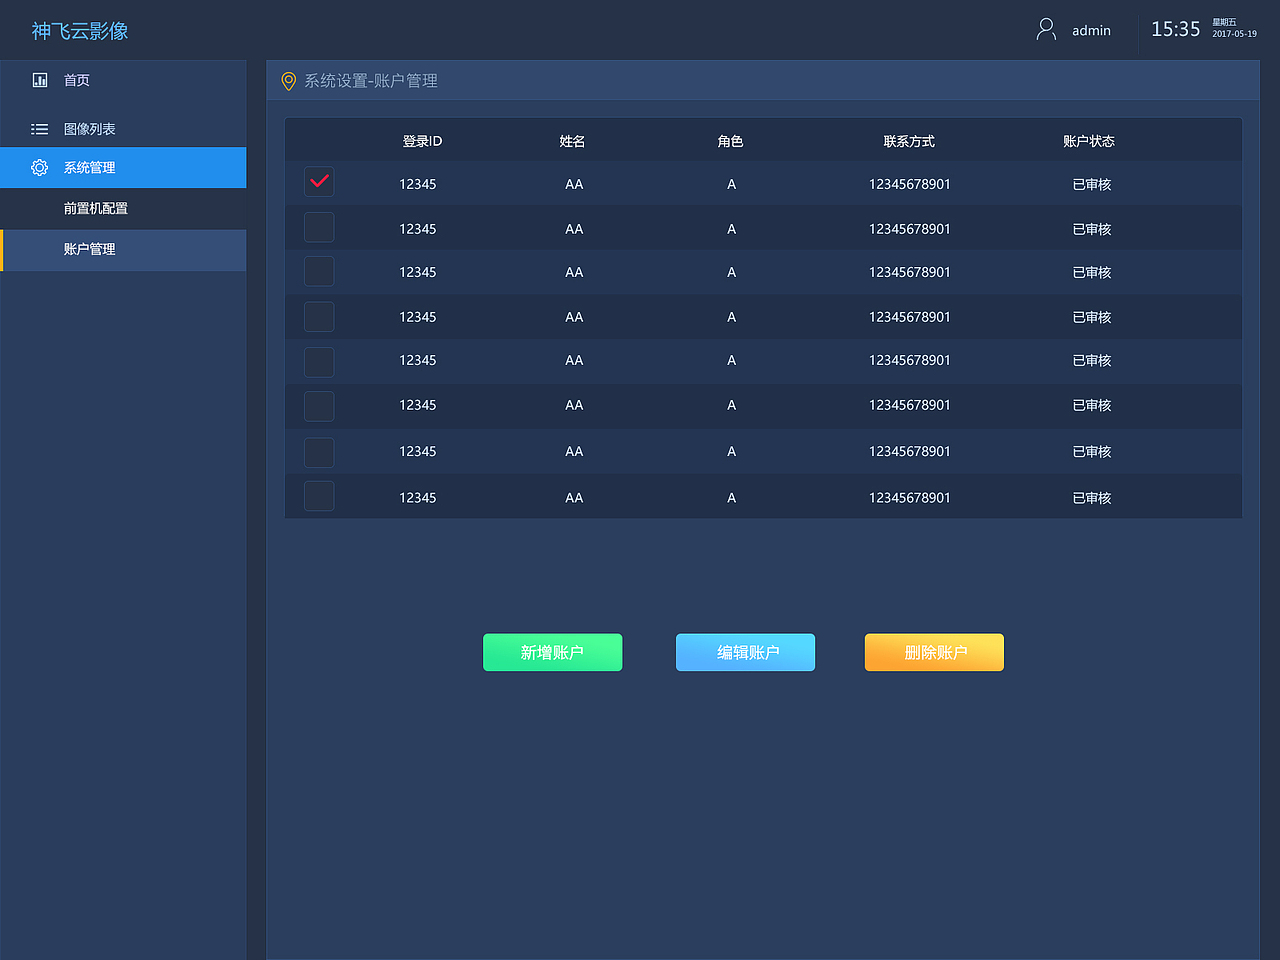1280x960 pixels.
Task: Click the blue 编辑账户 button
Action: (746, 652)
